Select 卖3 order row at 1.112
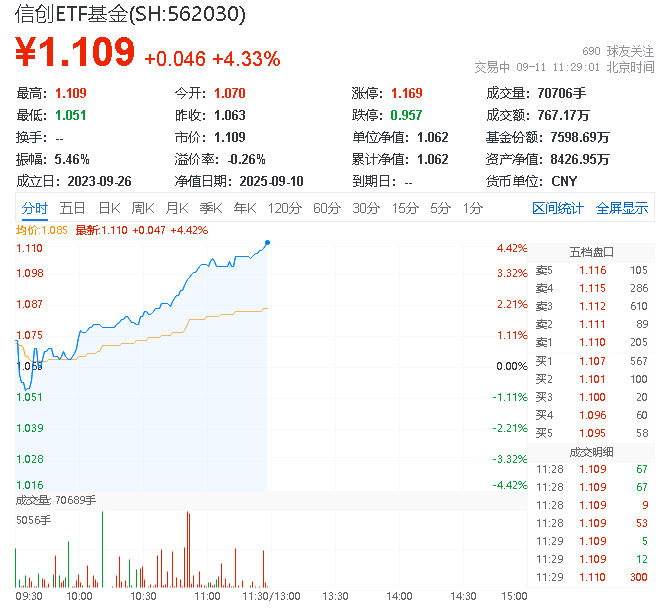 pyautogui.click(x=591, y=306)
